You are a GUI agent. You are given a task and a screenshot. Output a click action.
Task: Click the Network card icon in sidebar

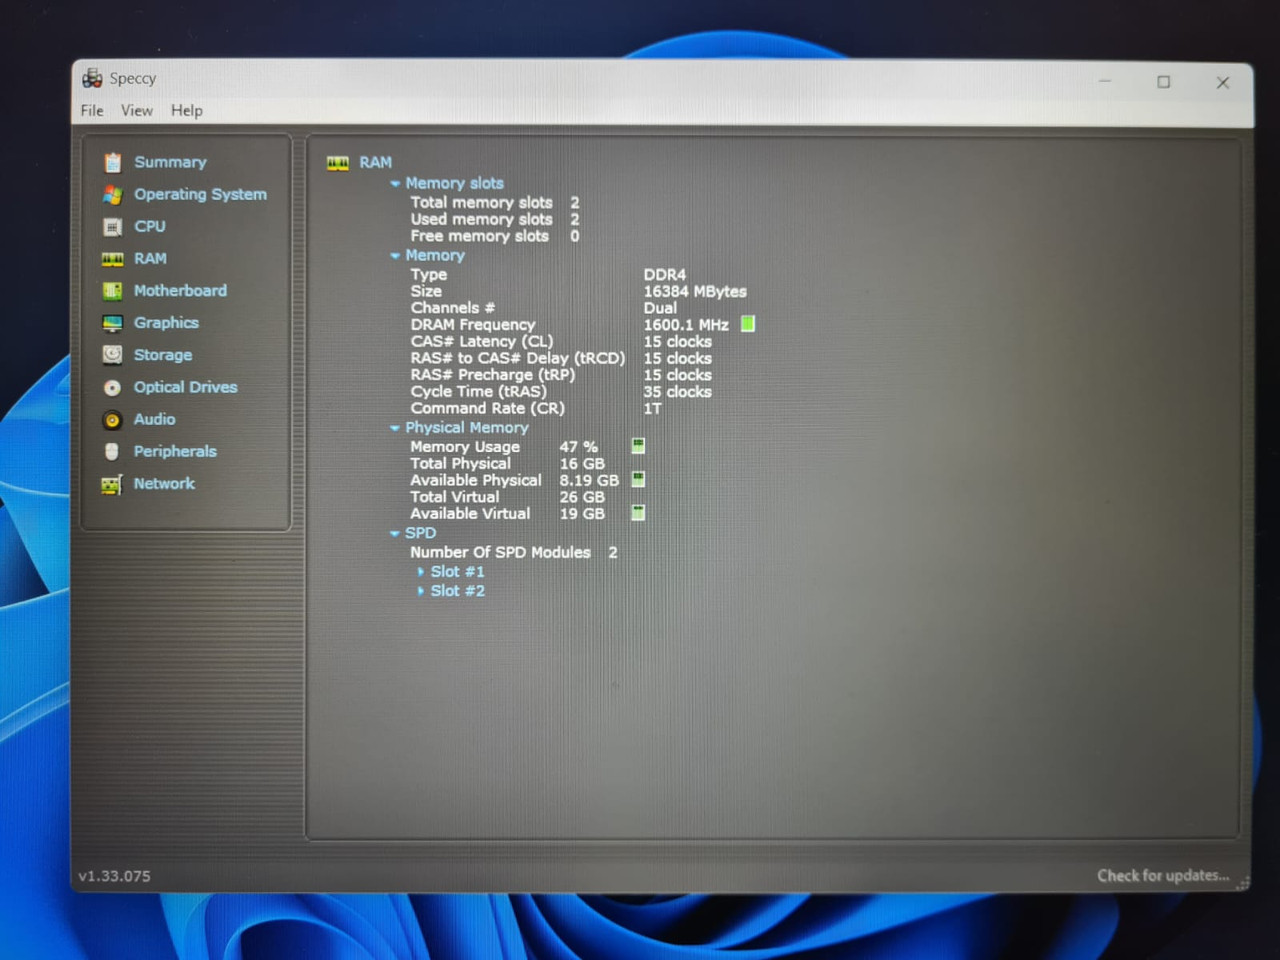(x=111, y=485)
